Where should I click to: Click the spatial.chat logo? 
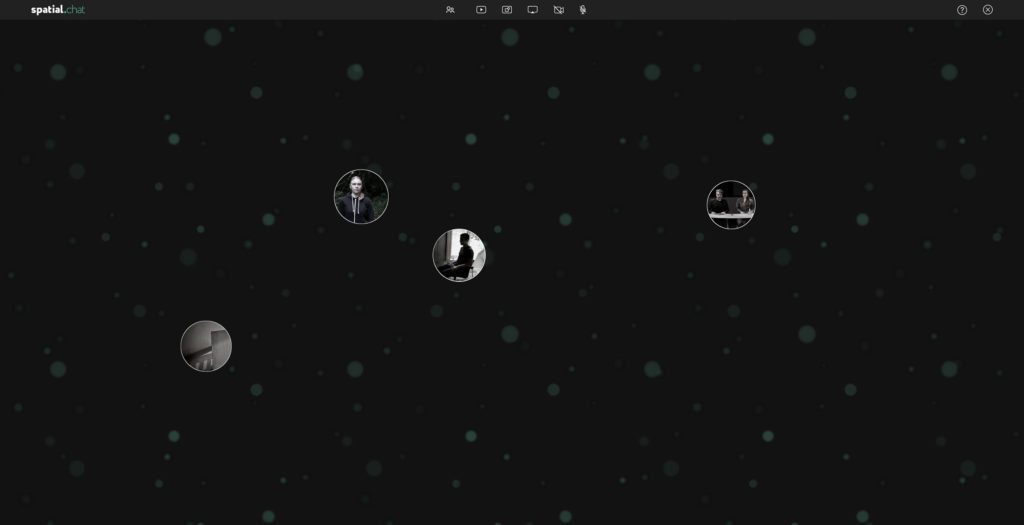pos(58,10)
